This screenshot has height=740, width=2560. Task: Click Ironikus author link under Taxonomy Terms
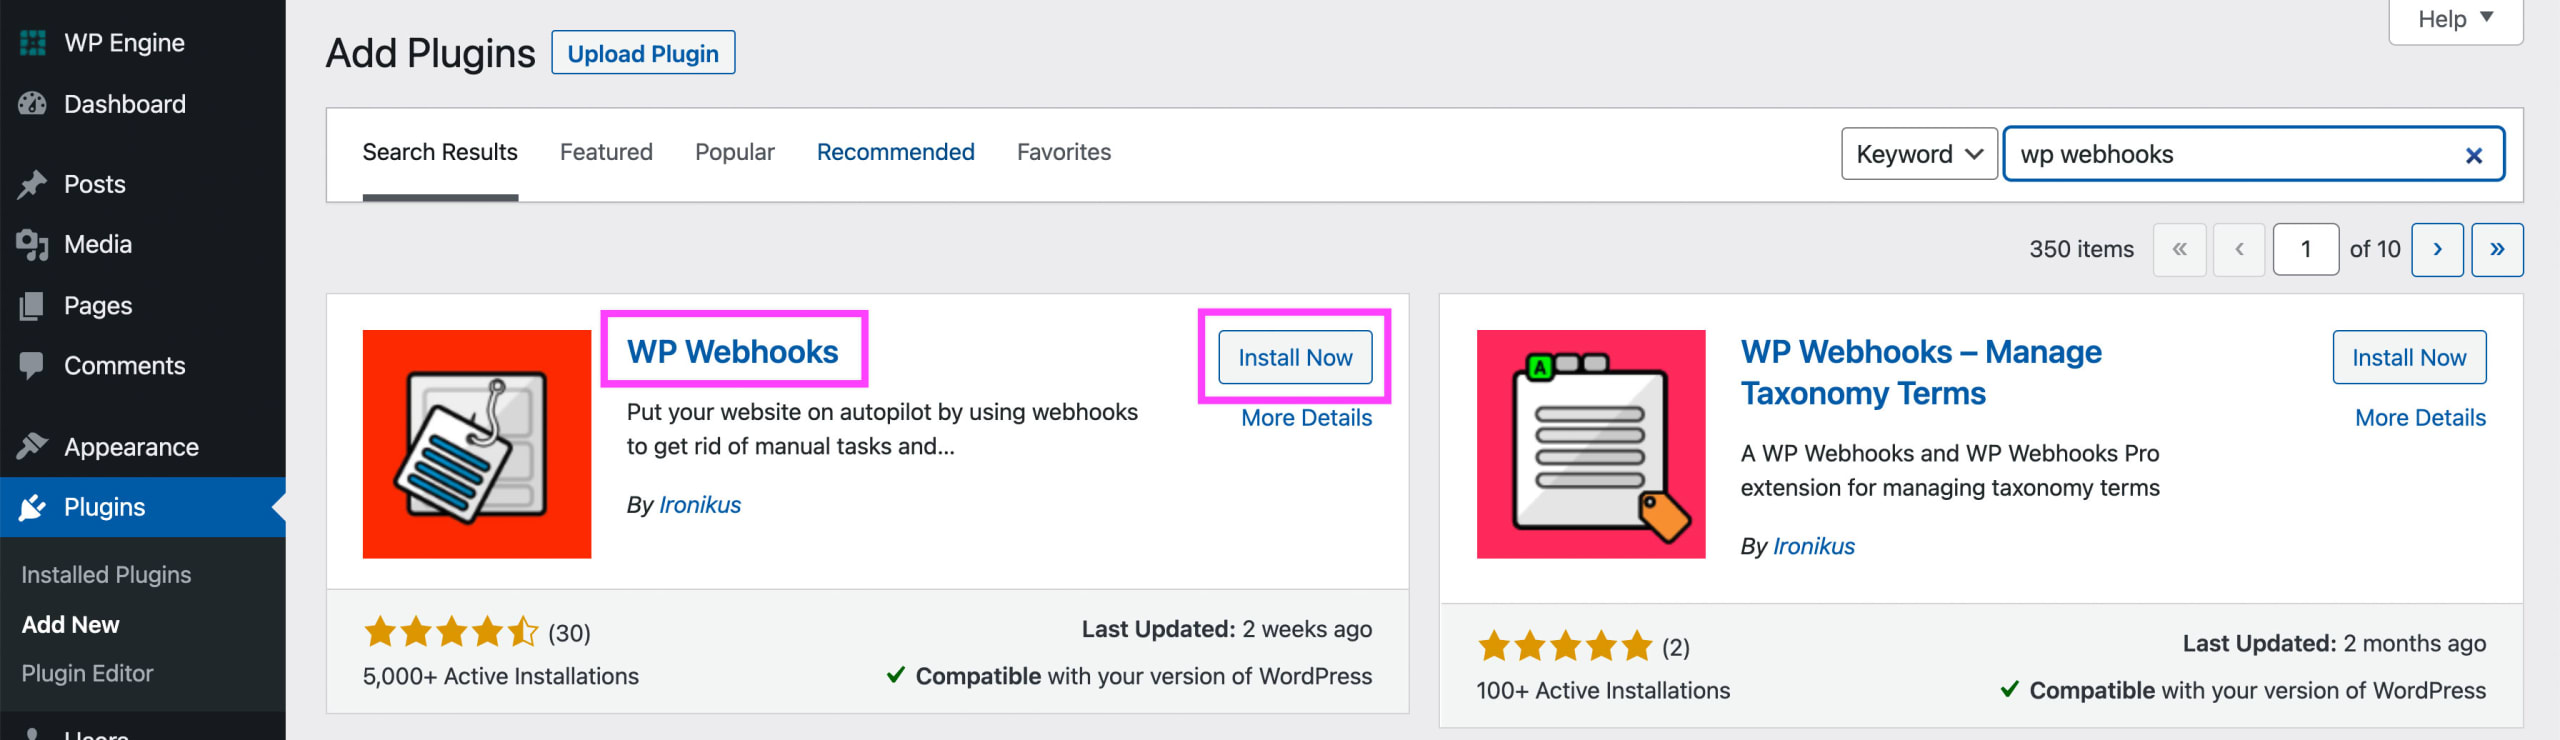click(1814, 546)
